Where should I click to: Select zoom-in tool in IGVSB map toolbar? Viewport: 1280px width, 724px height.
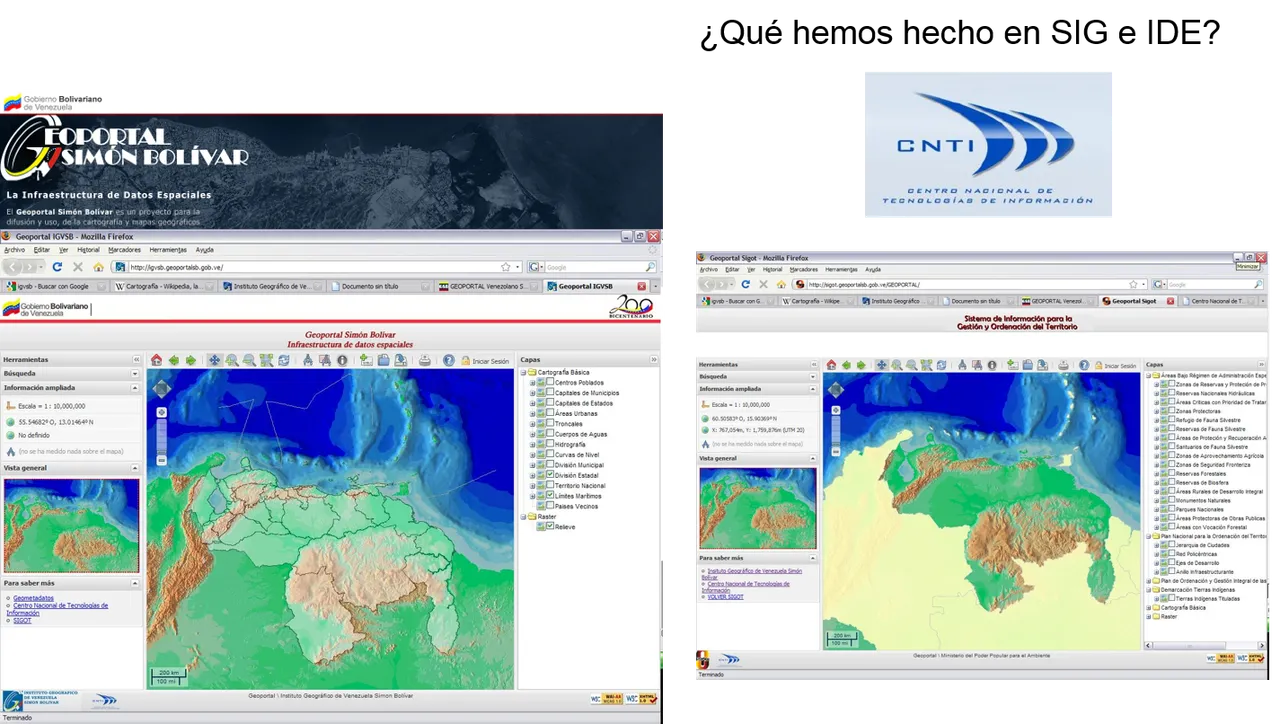(232, 360)
